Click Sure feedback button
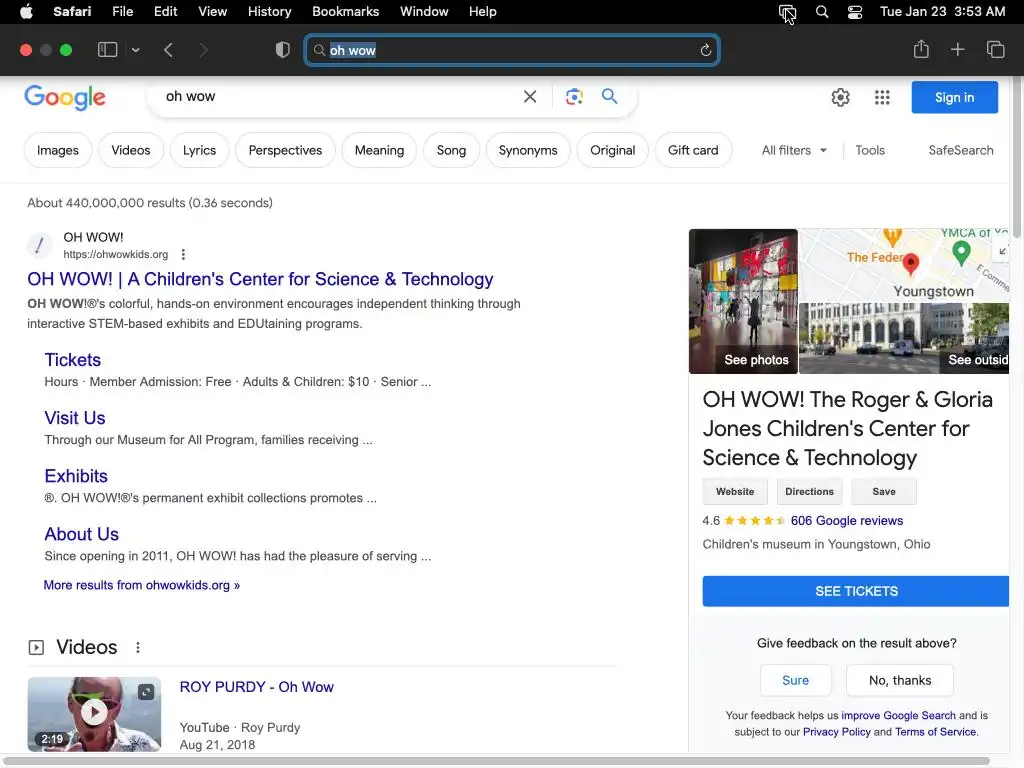 point(795,680)
